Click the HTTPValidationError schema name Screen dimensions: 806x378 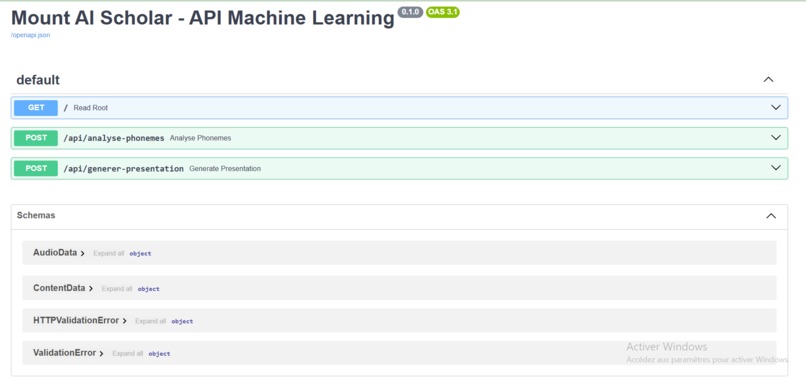tap(76, 320)
